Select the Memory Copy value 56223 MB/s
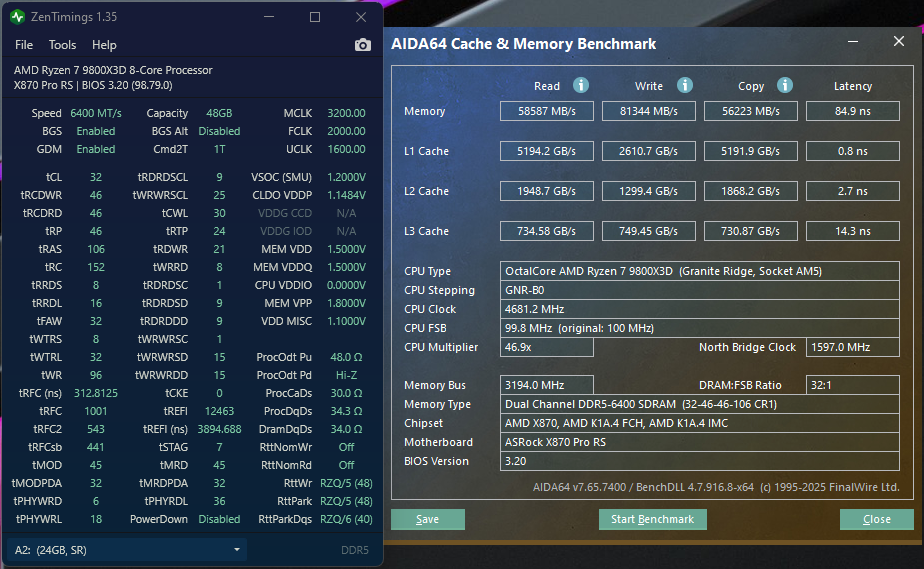The height and width of the screenshot is (569, 924). (x=751, y=111)
